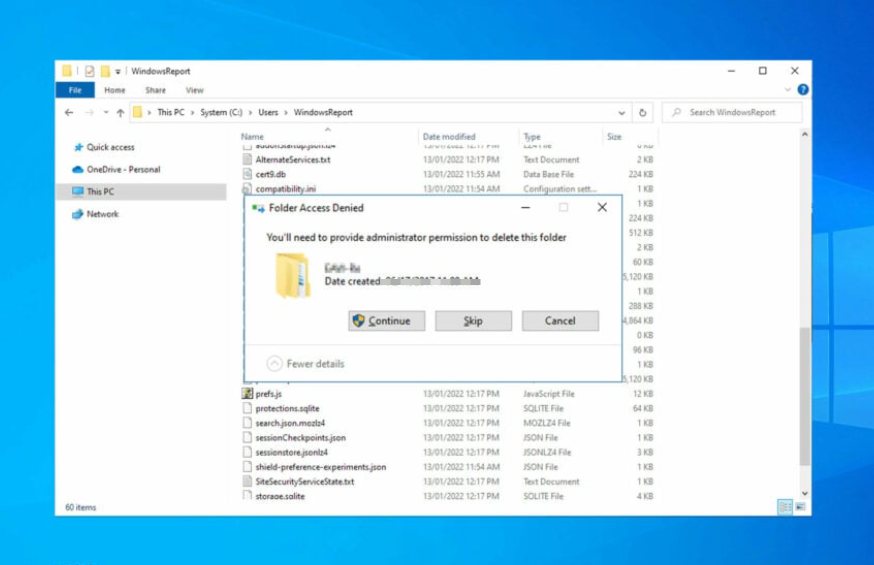Screen dimensions: 874x565
Task: Click the title bar folder icon
Action: (x=67, y=71)
